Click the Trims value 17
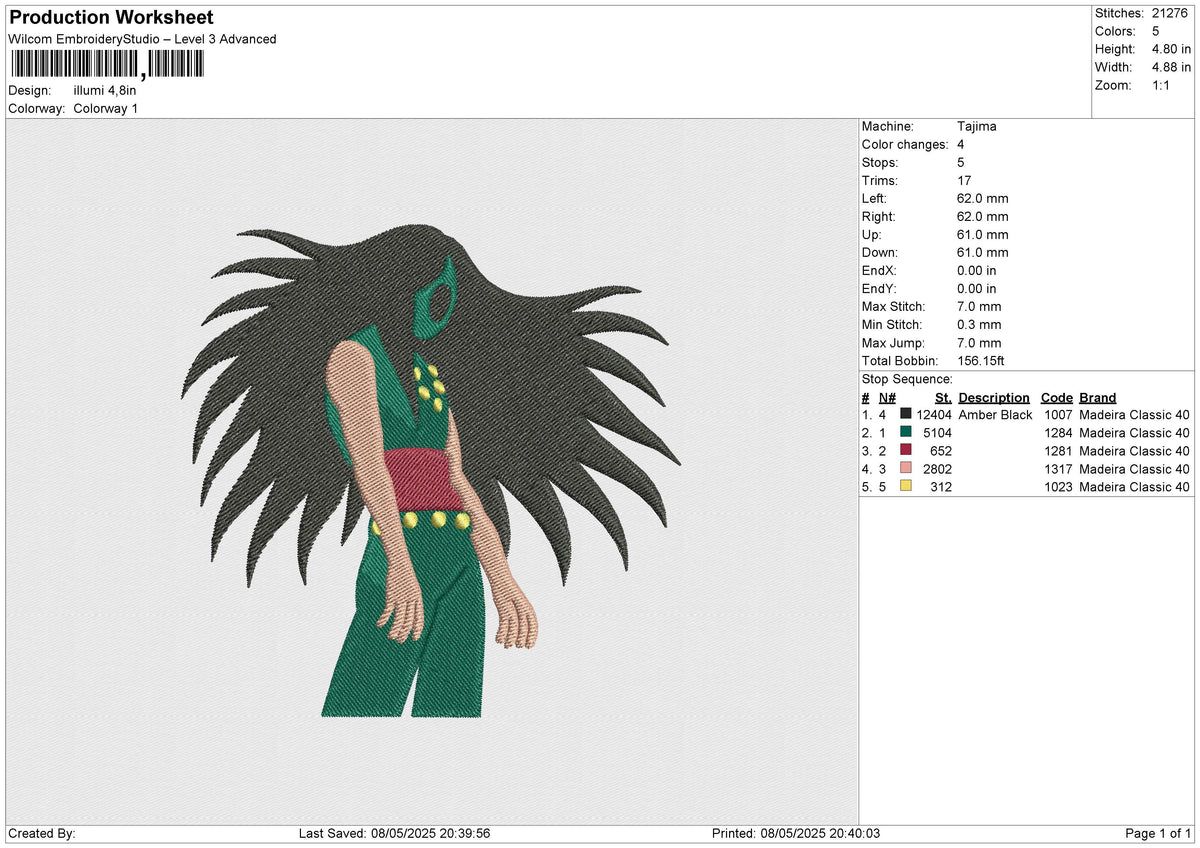The width and height of the screenshot is (1200, 848). point(964,181)
